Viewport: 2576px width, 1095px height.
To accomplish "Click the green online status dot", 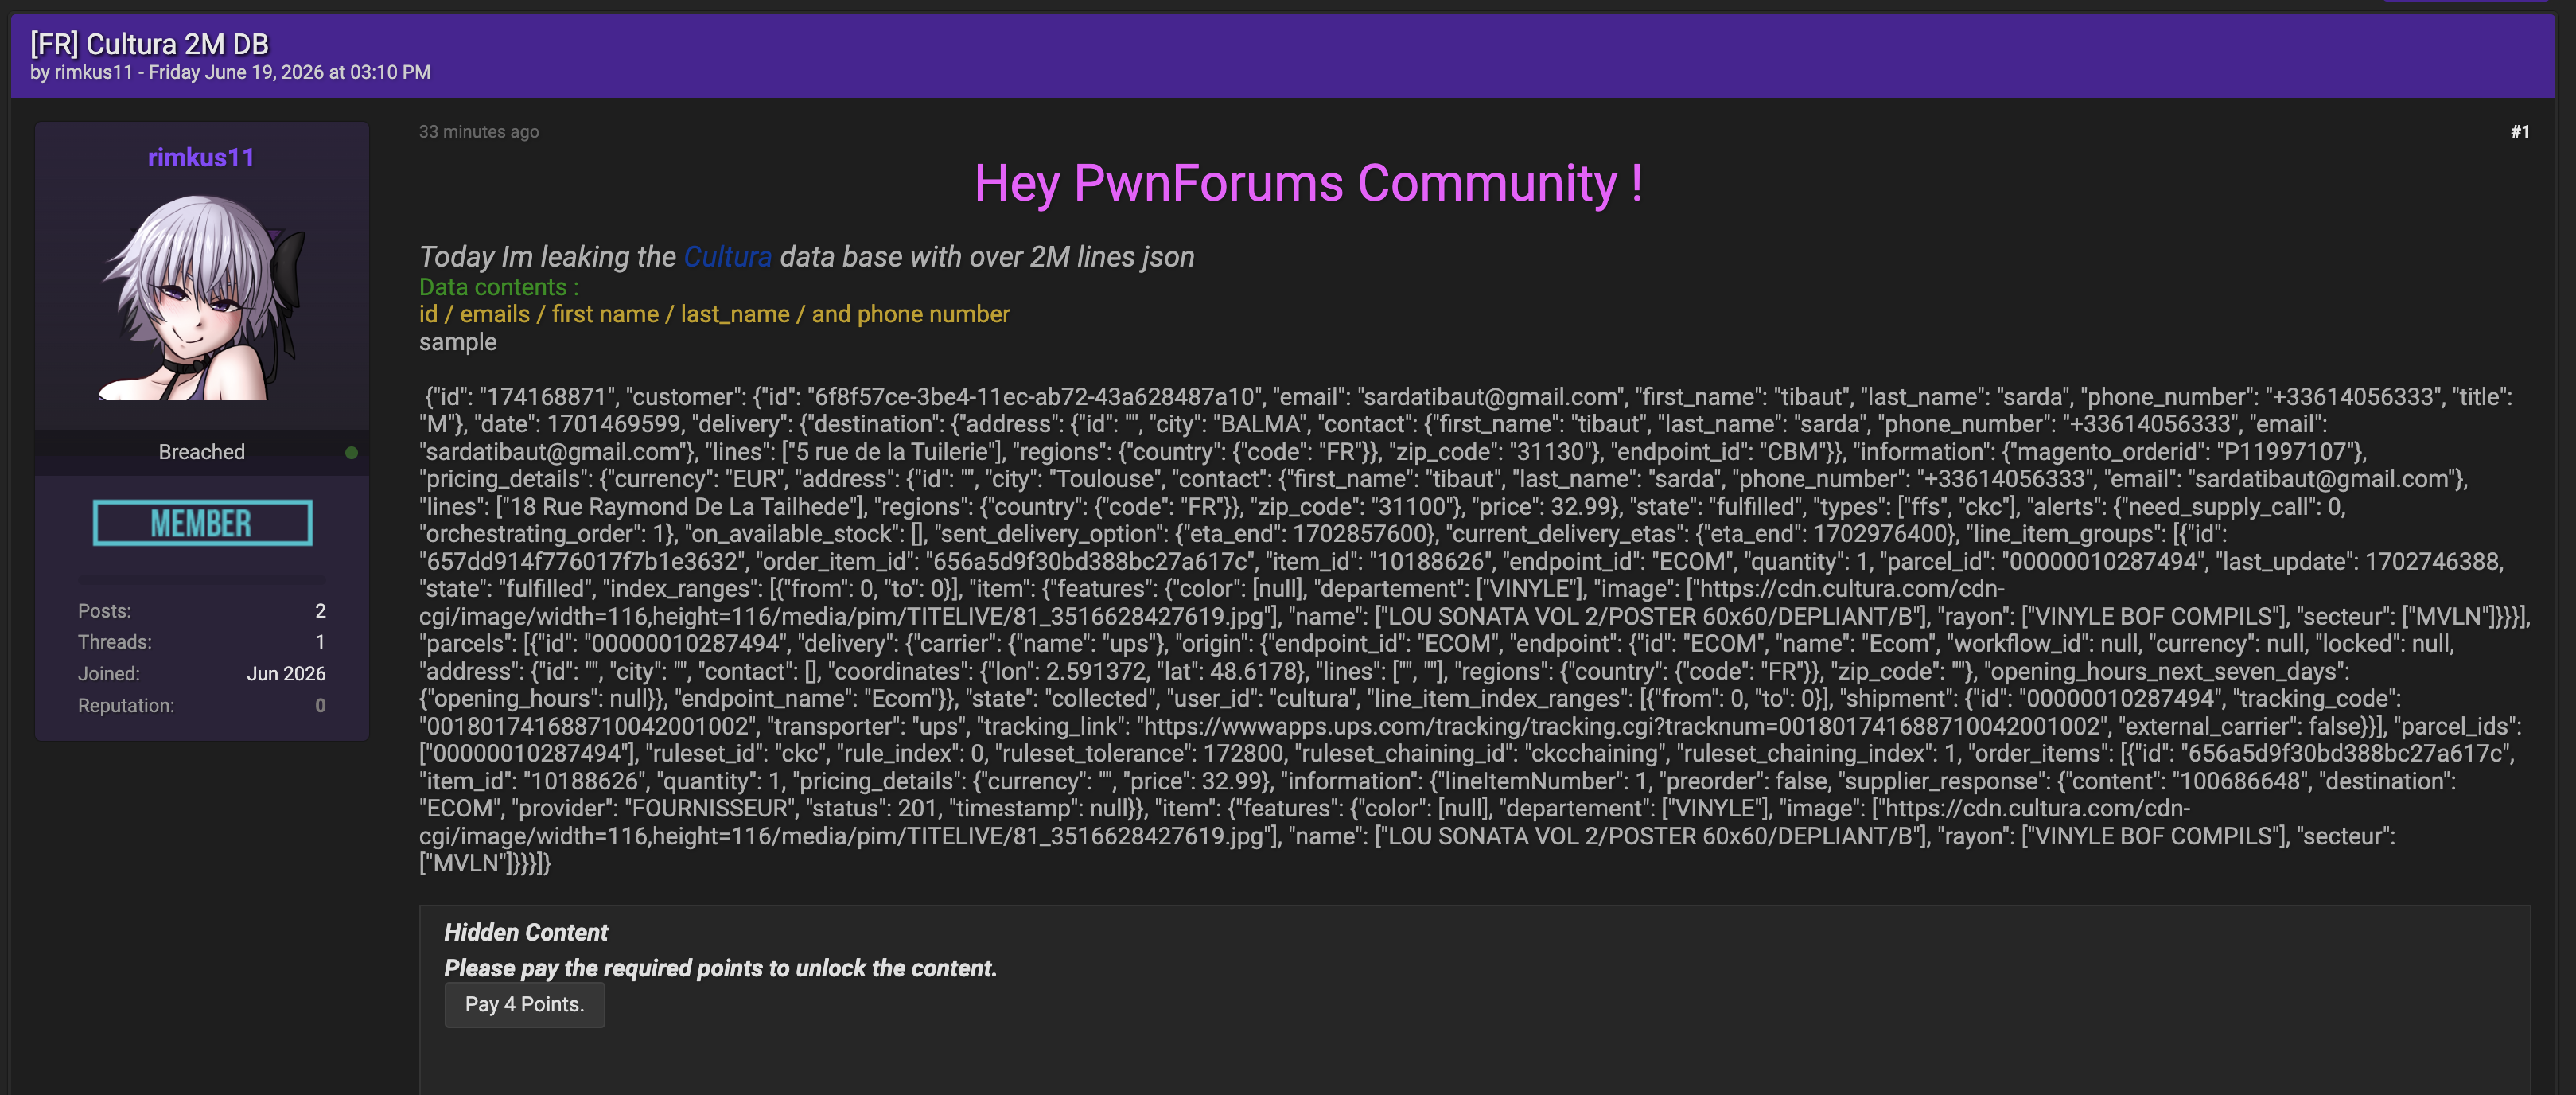I will (351, 452).
